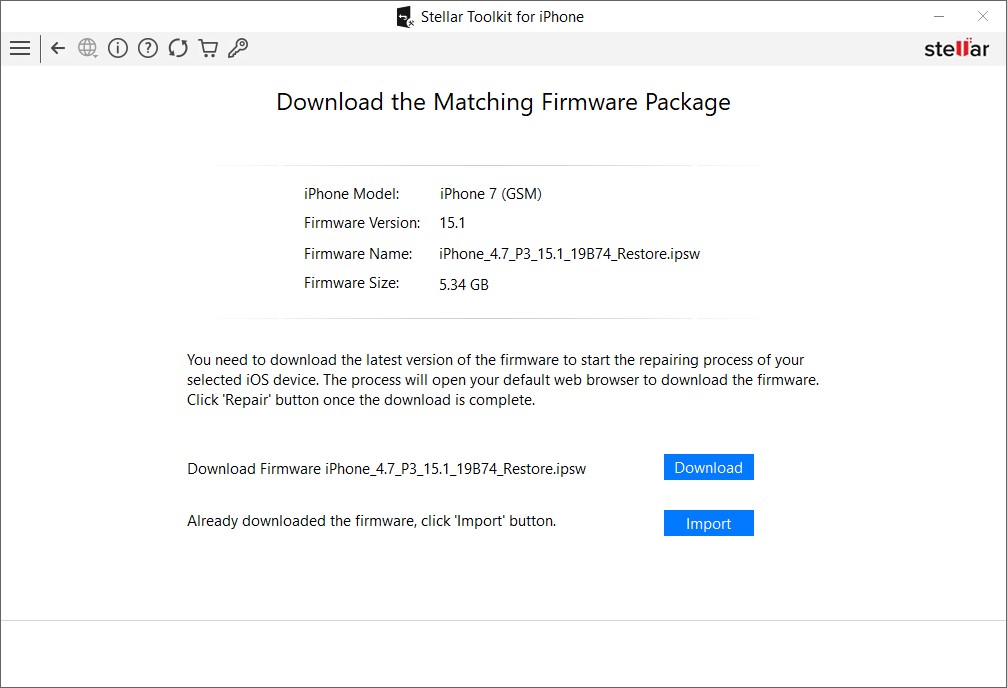The width and height of the screenshot is (1007, 688).
Task: Click the Stellar logo in the toolbar
Action: (x=956, y=49)
